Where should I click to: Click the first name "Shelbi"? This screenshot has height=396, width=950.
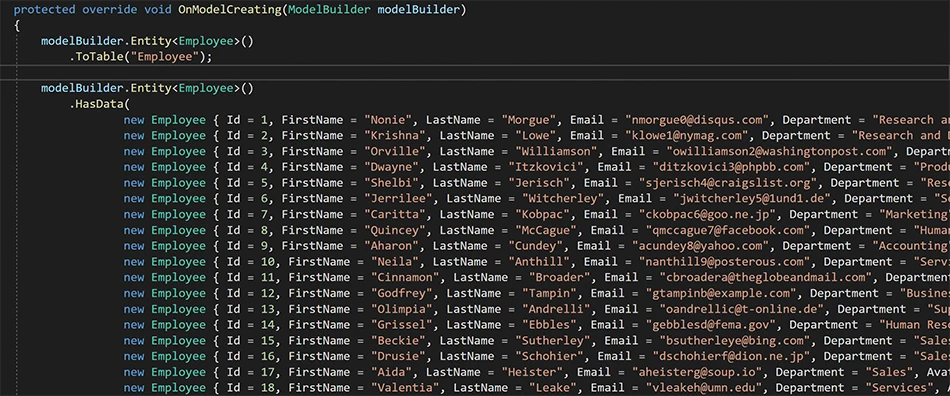(391, 183)
